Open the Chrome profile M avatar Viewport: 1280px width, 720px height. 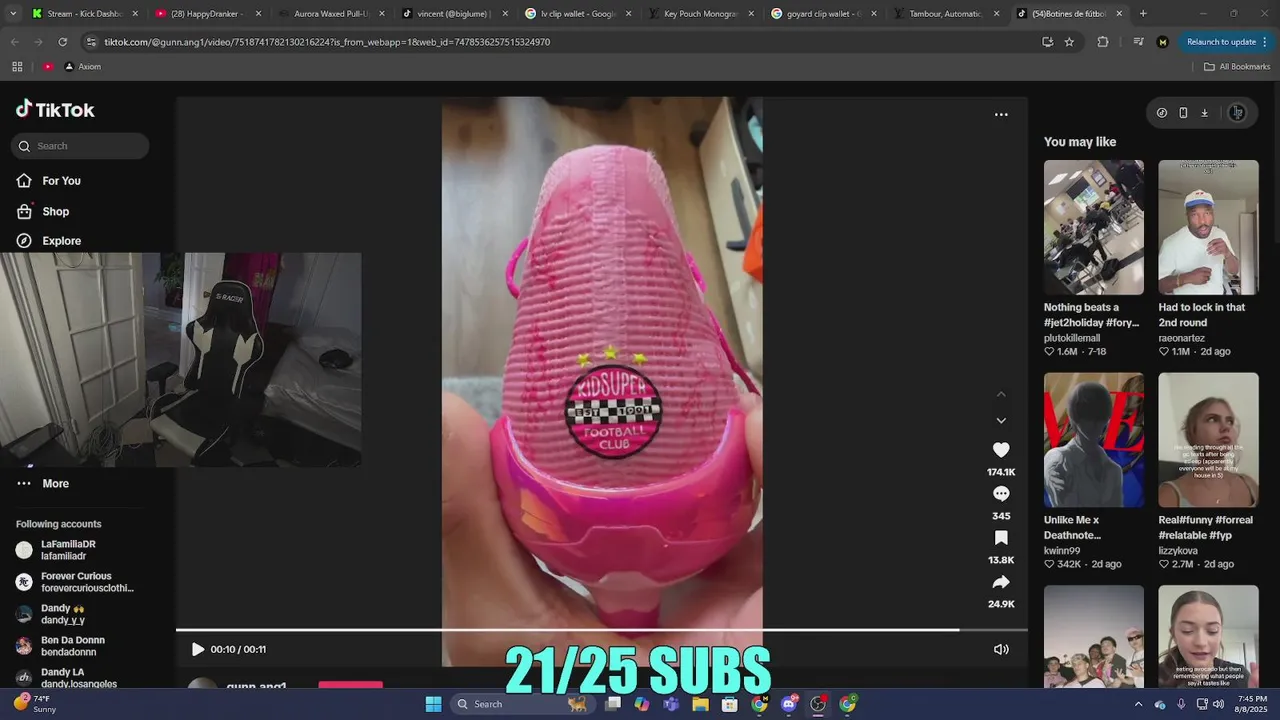tap(1162, 42)
